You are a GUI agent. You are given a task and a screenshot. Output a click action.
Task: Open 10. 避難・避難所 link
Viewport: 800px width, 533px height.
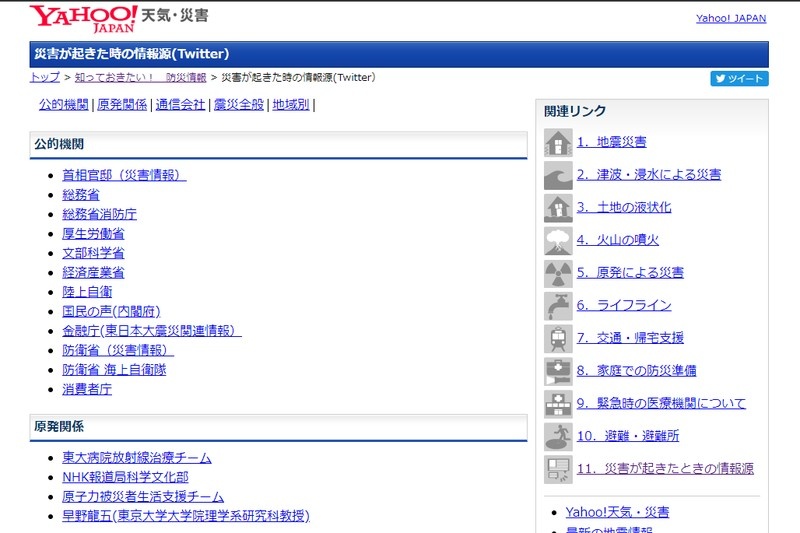click(x=628, y=436)
